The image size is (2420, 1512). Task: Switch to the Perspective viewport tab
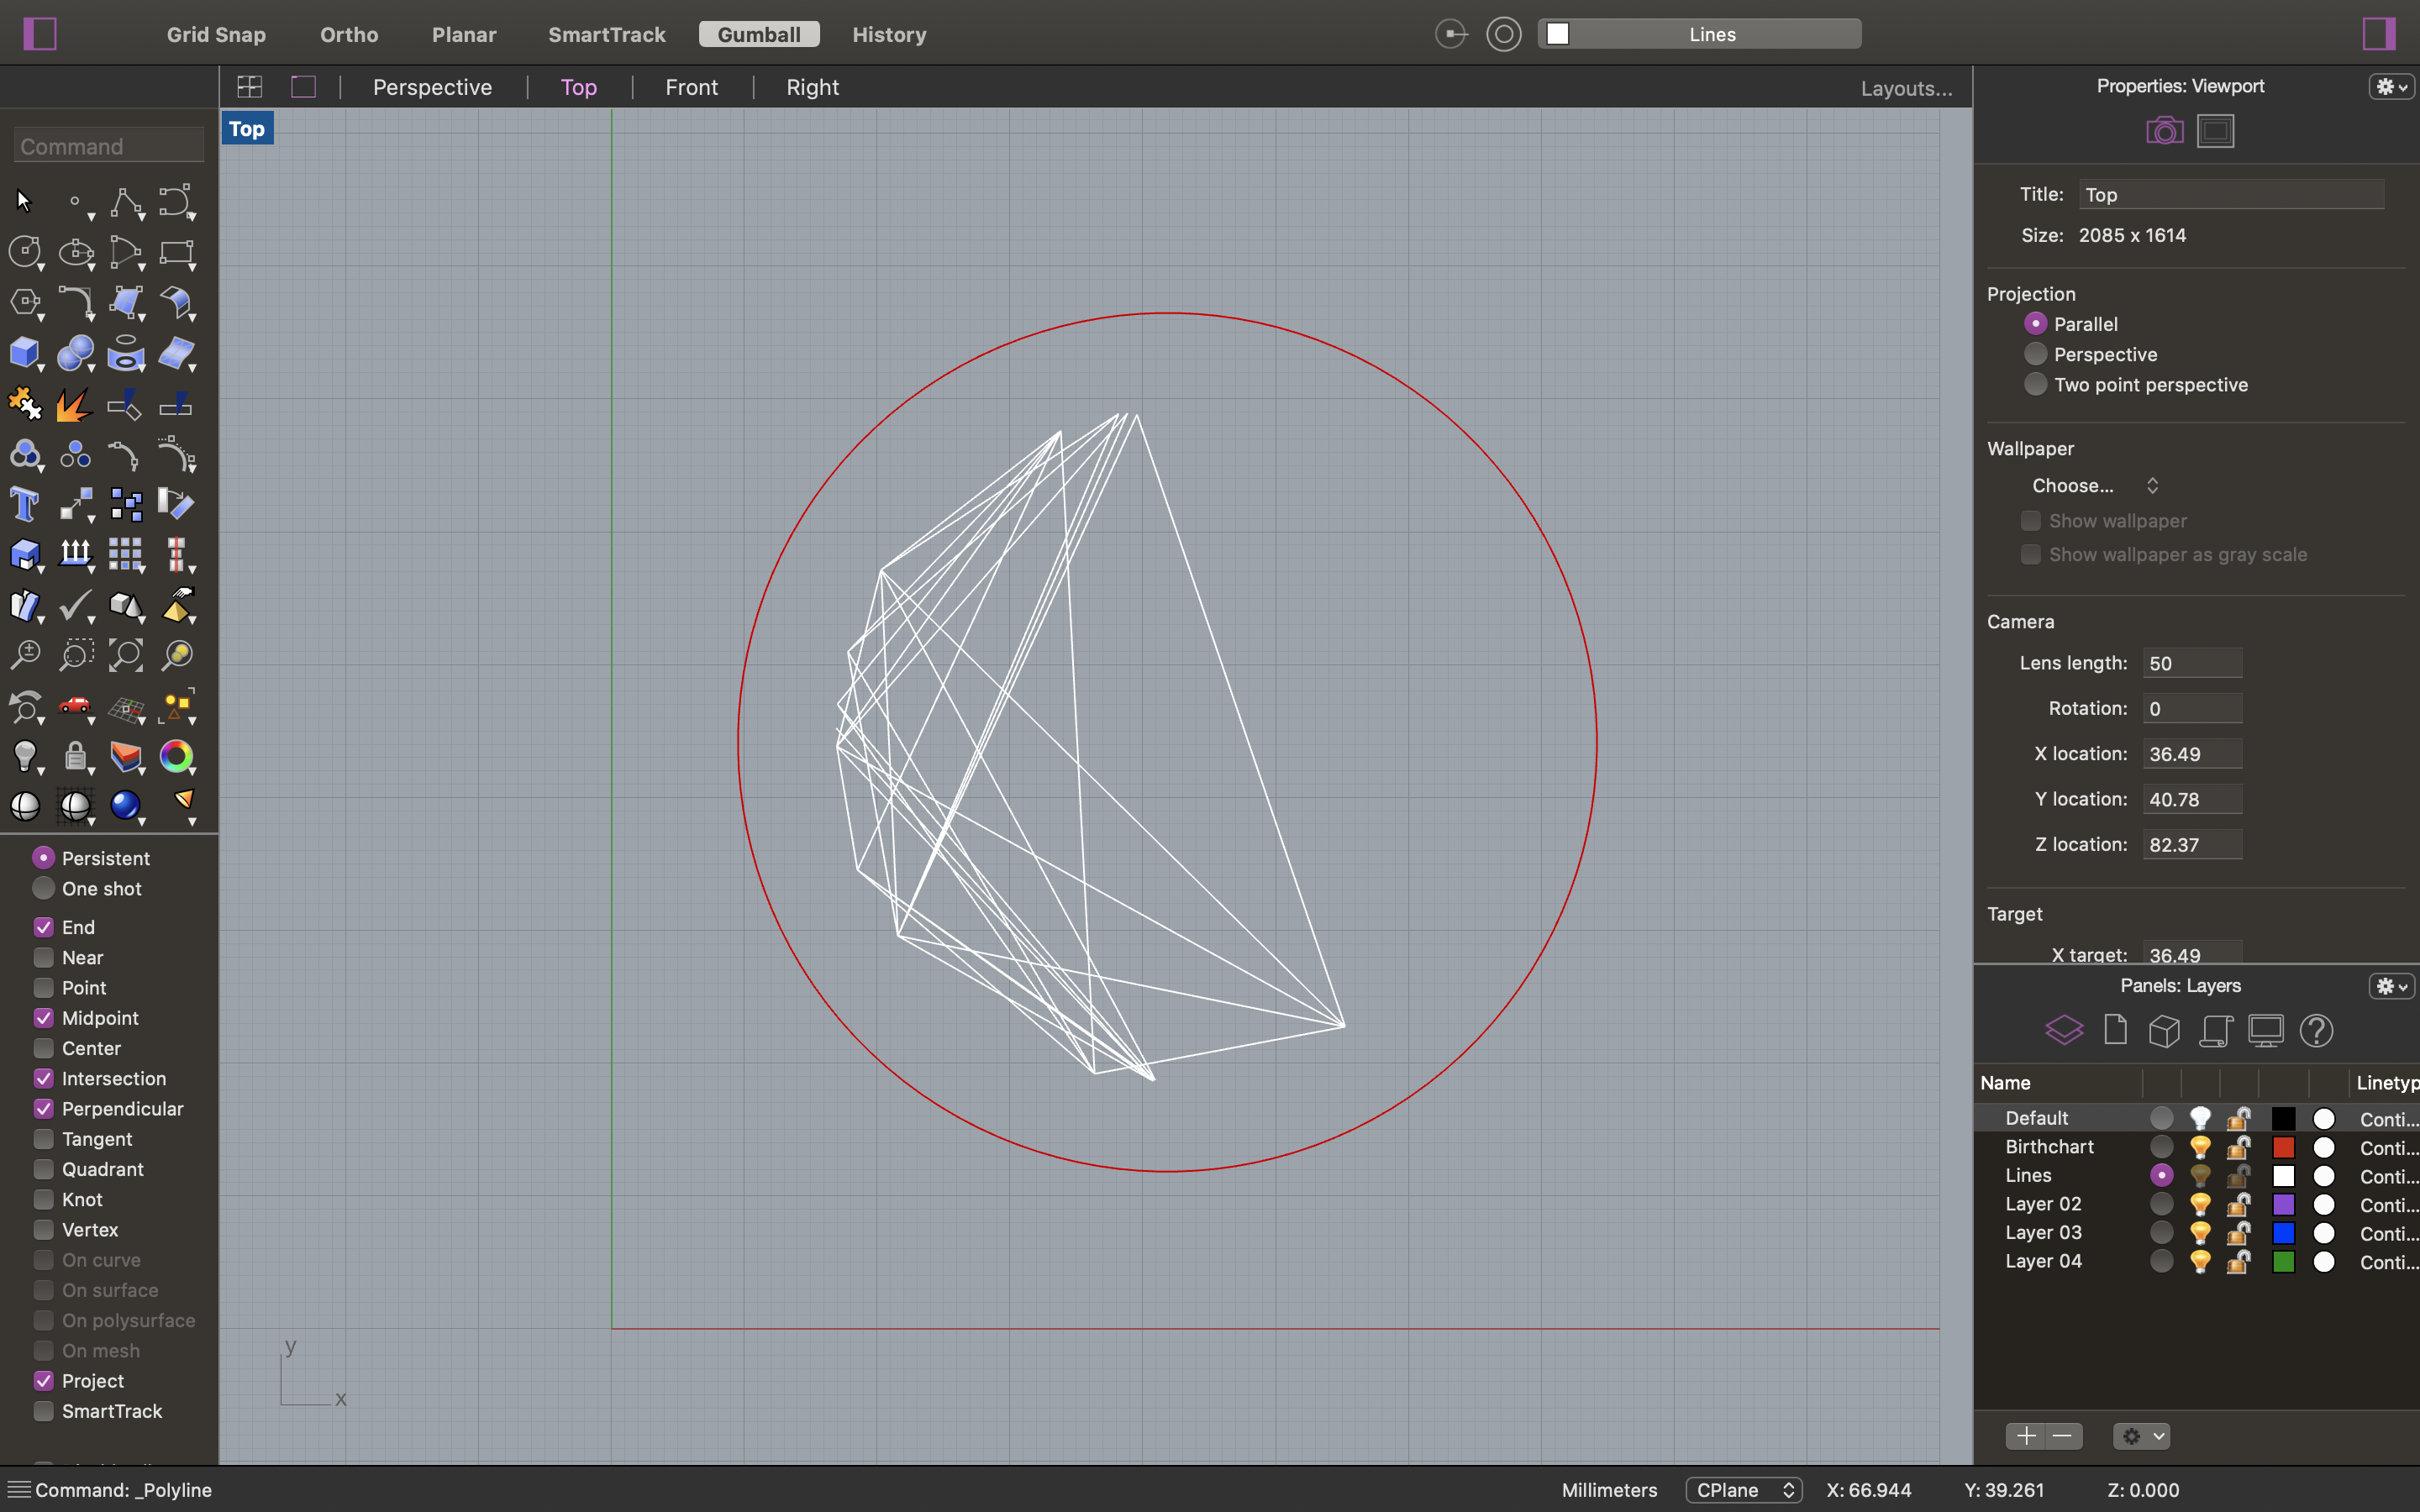pyautogui.click(x=432, y=87)
